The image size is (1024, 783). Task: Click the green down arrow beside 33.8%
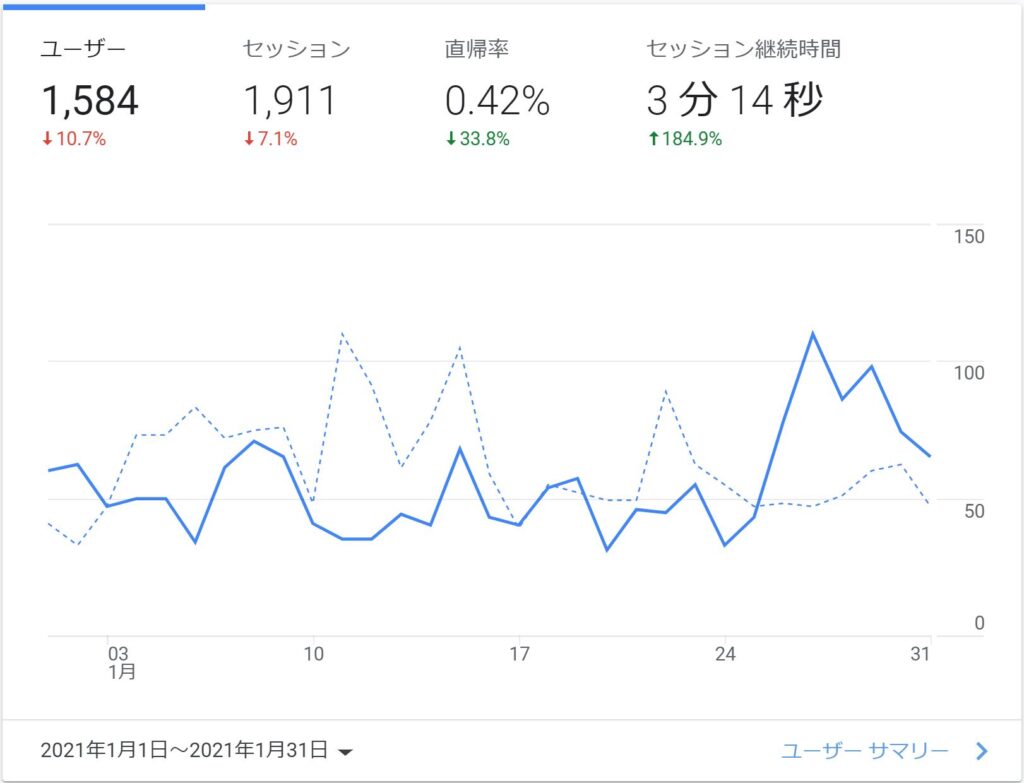coord(451,140)
